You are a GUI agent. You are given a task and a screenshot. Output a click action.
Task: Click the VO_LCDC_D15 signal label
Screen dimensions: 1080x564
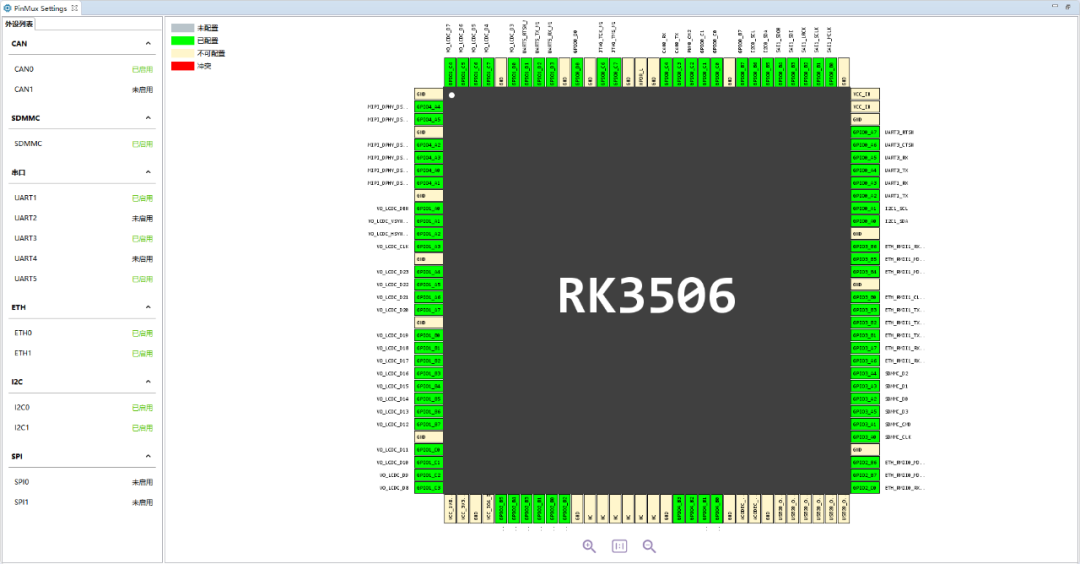point(393,386)
